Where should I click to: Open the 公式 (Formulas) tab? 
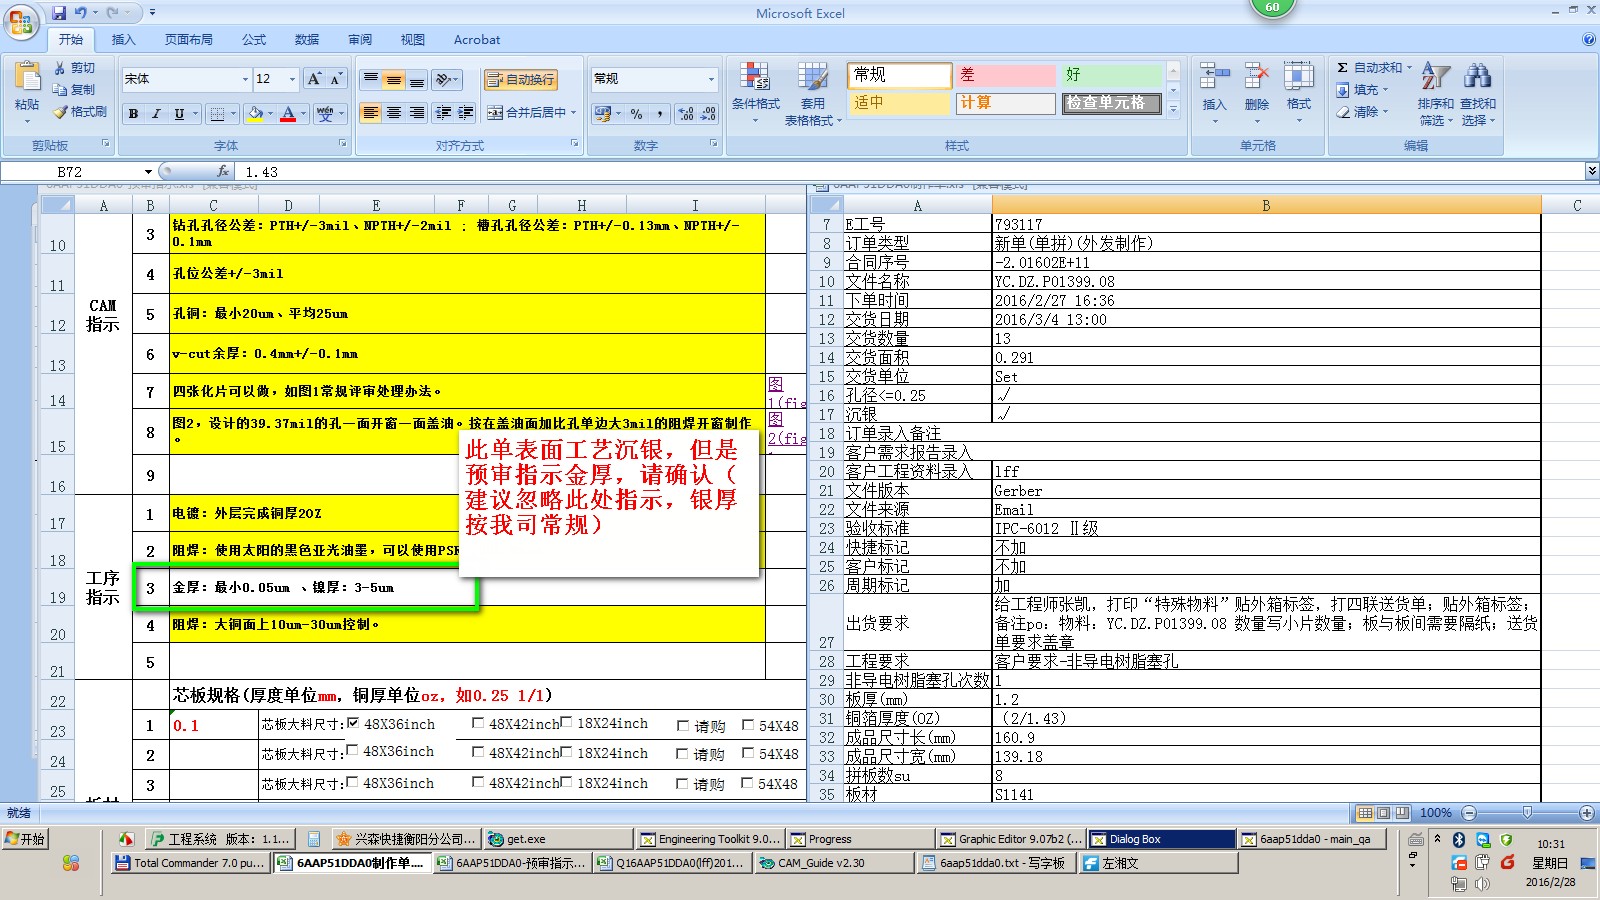click(x=254, y=40)
